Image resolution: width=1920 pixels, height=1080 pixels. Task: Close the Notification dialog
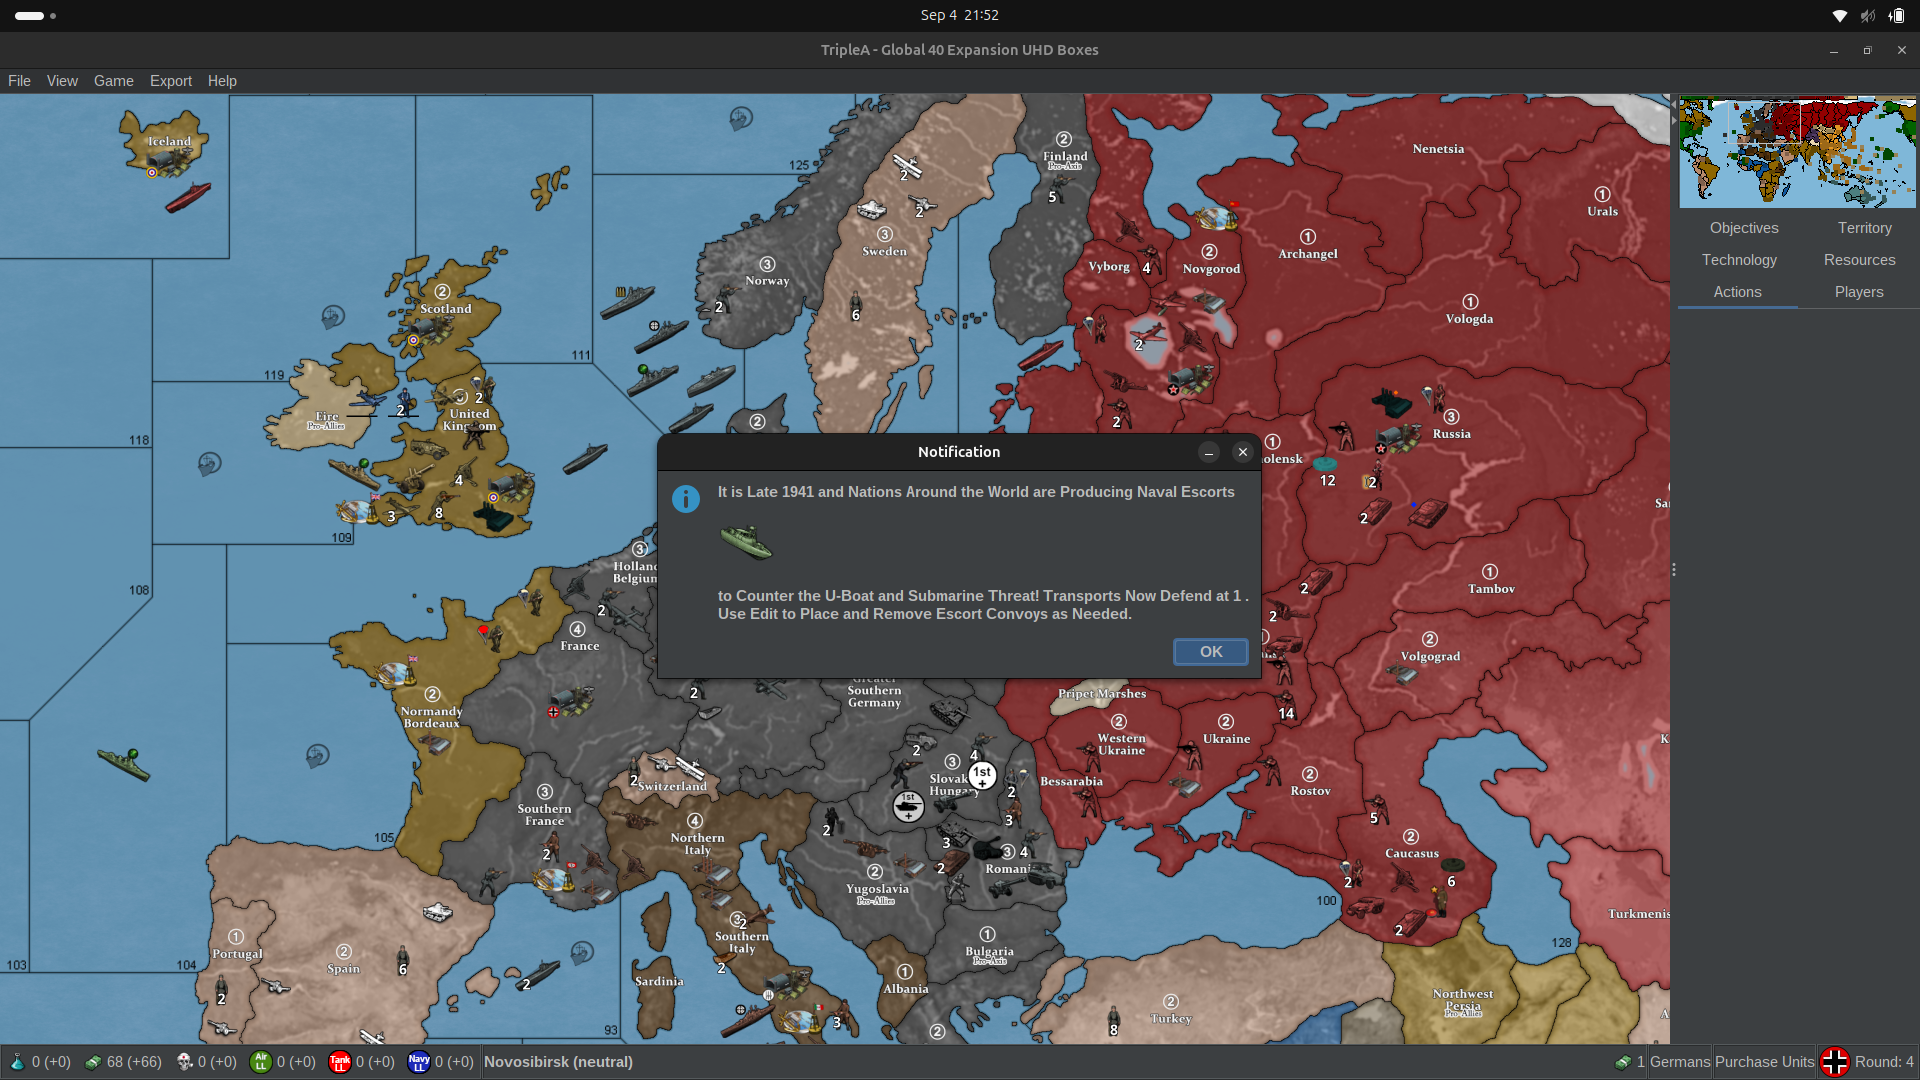[x=1242, y=452]
